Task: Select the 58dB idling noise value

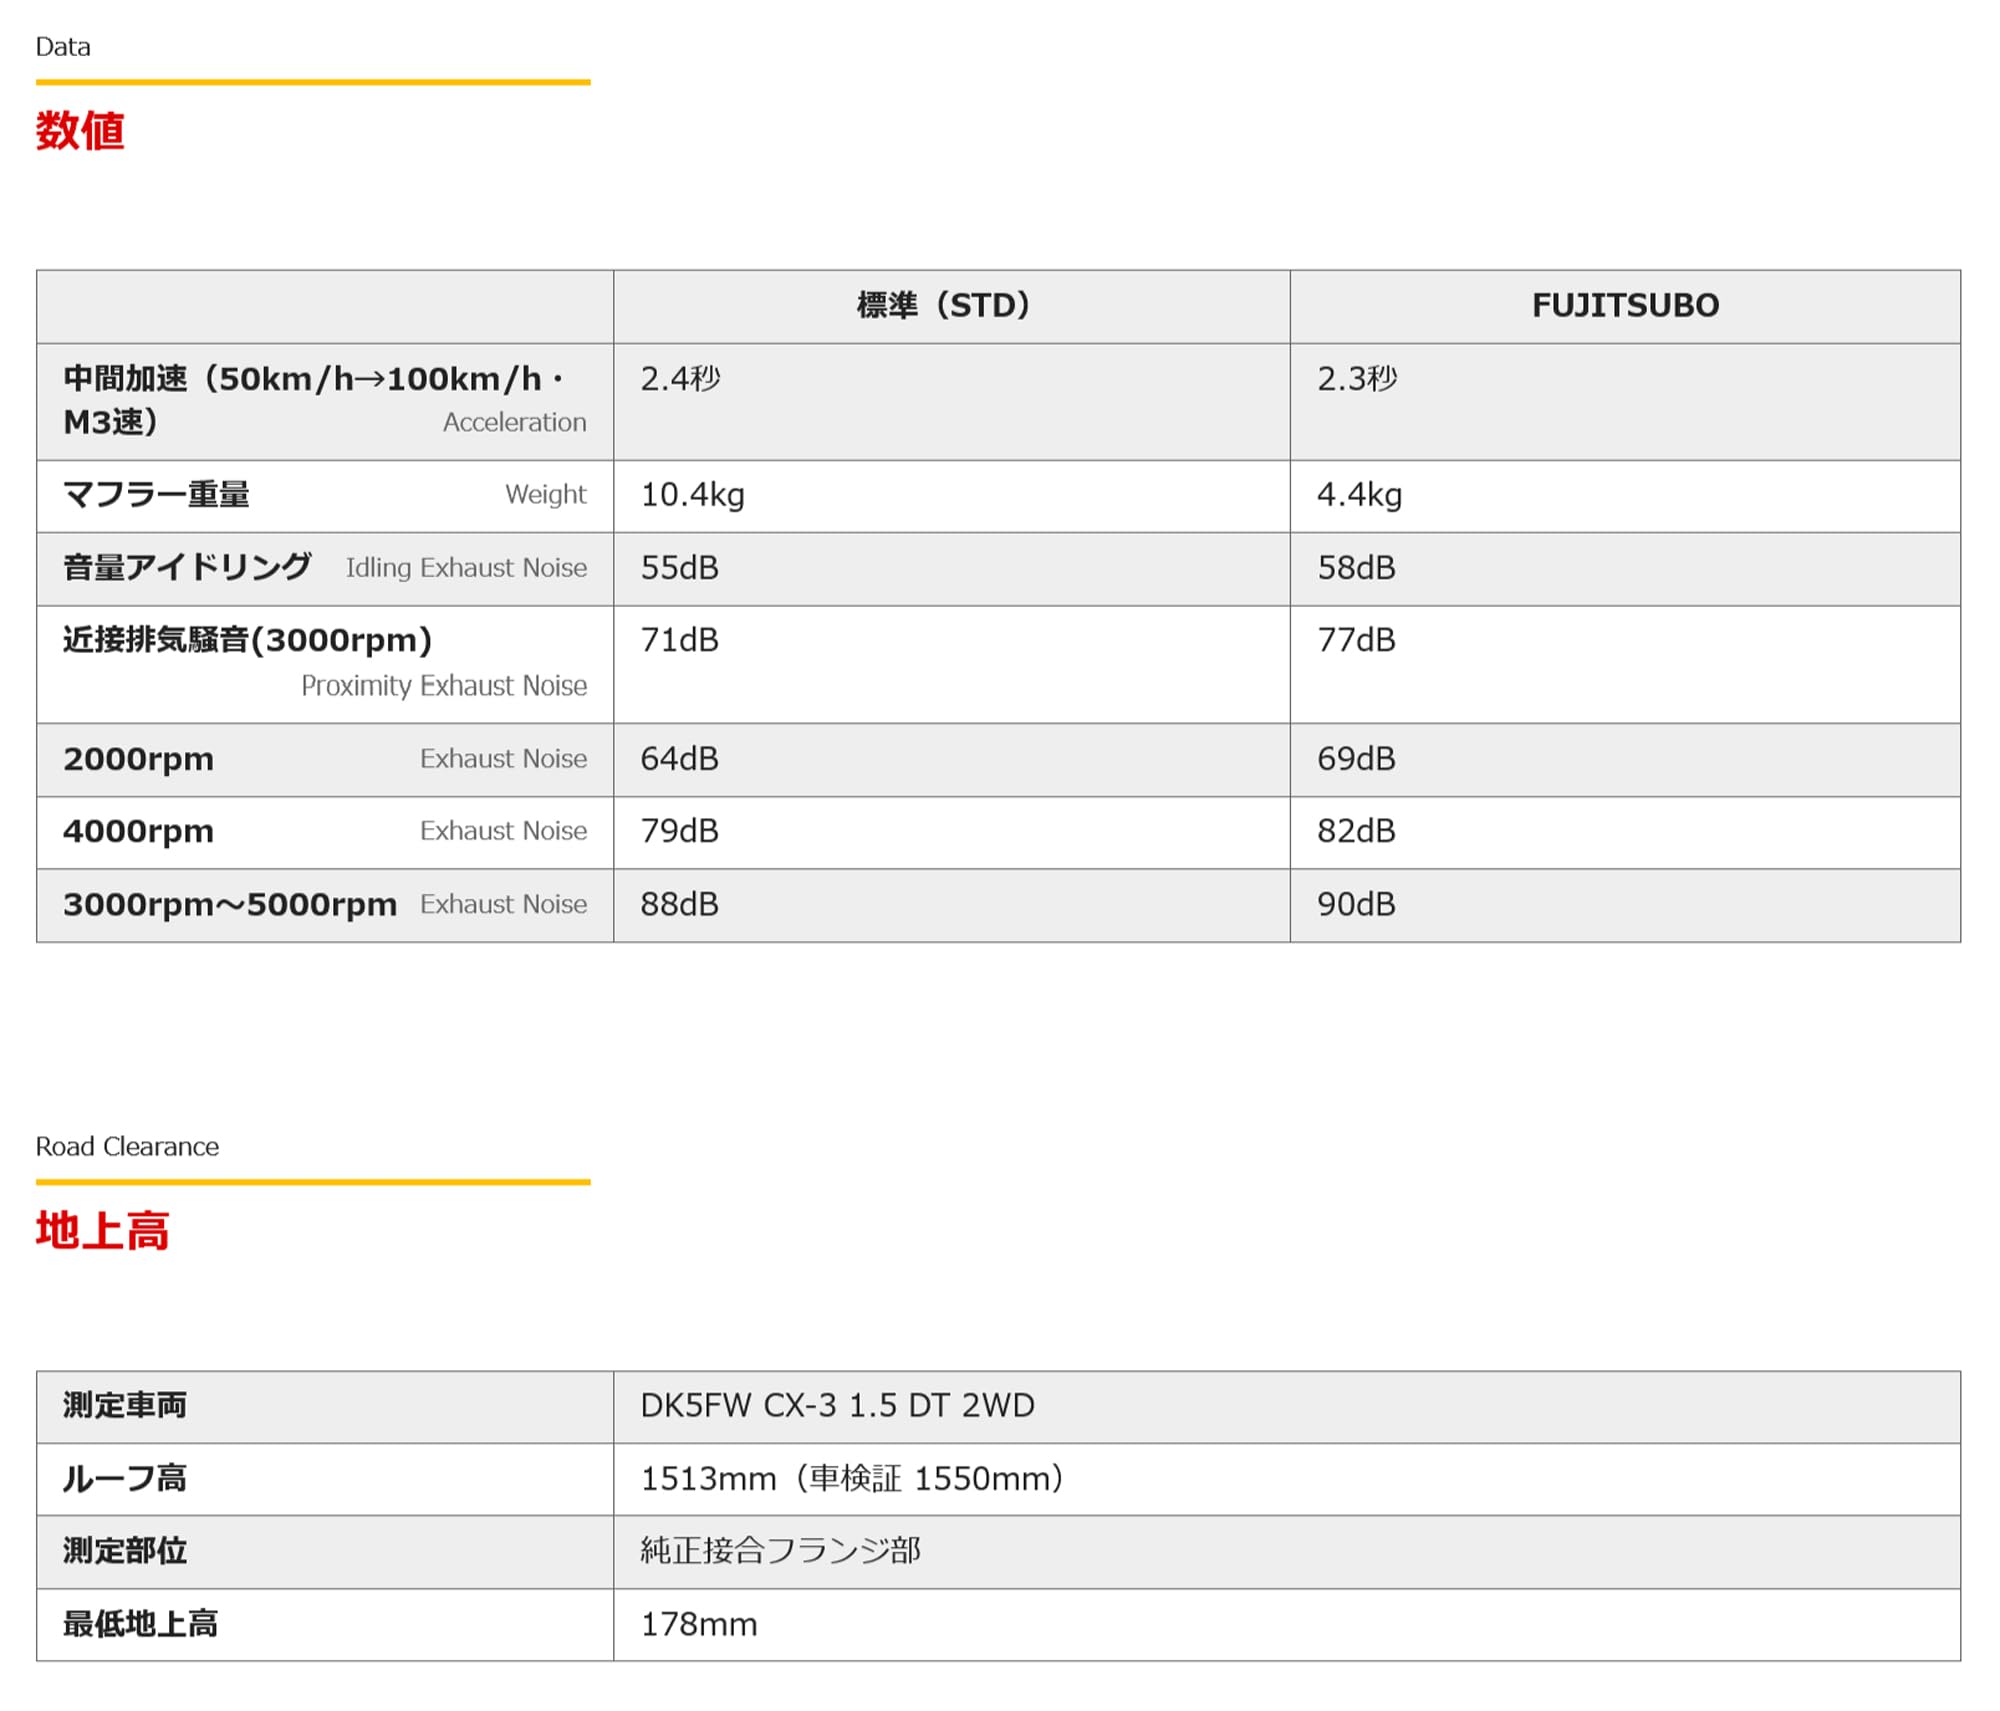Action: tap(1356, 568)
